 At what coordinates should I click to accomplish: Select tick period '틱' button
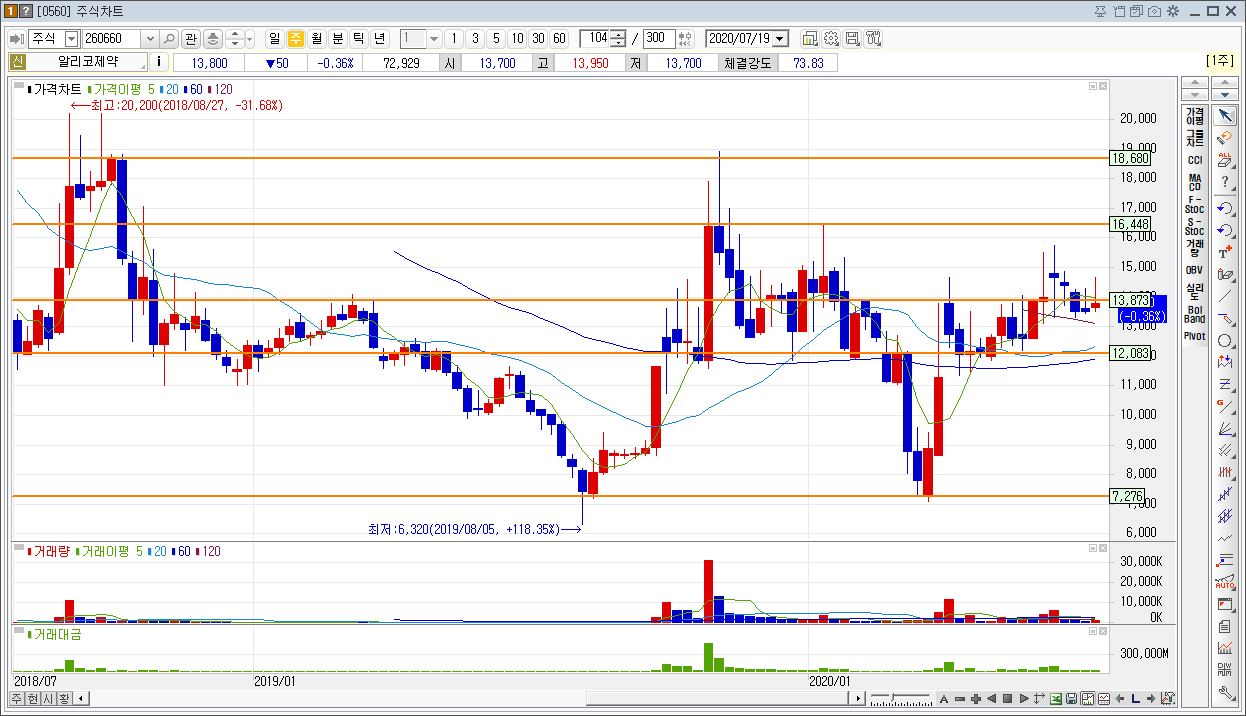(x=358, y=39)
